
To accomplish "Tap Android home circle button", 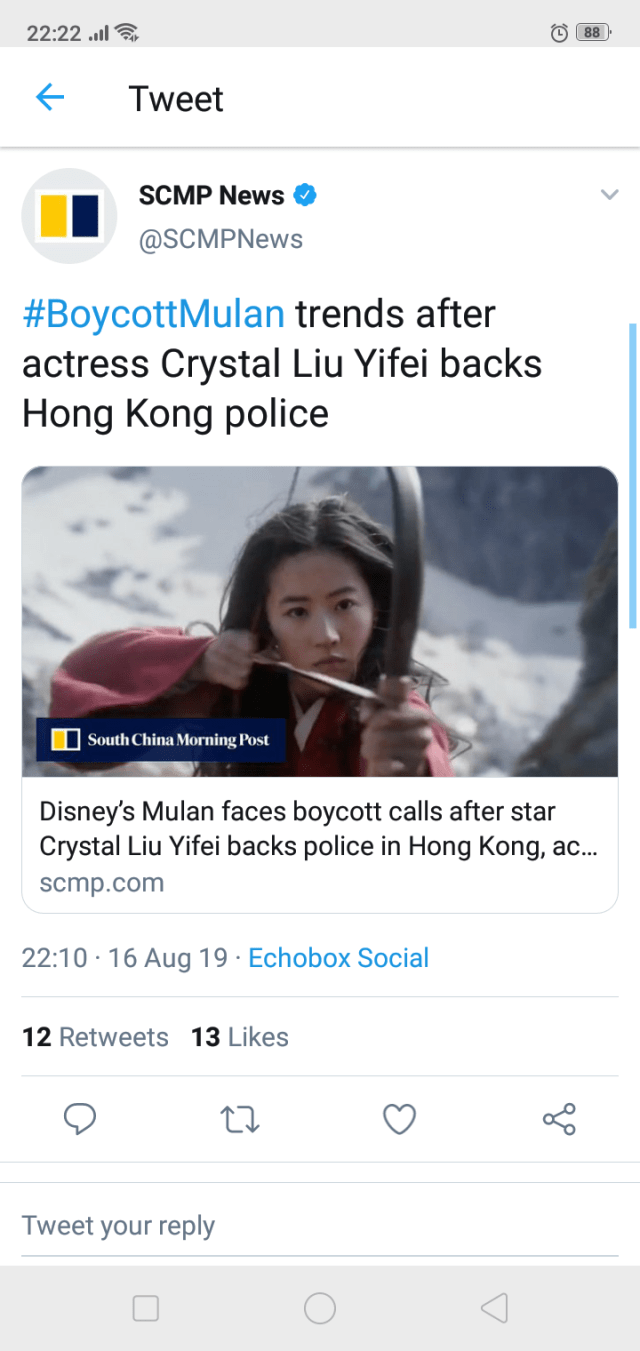I will [320, 1308].
